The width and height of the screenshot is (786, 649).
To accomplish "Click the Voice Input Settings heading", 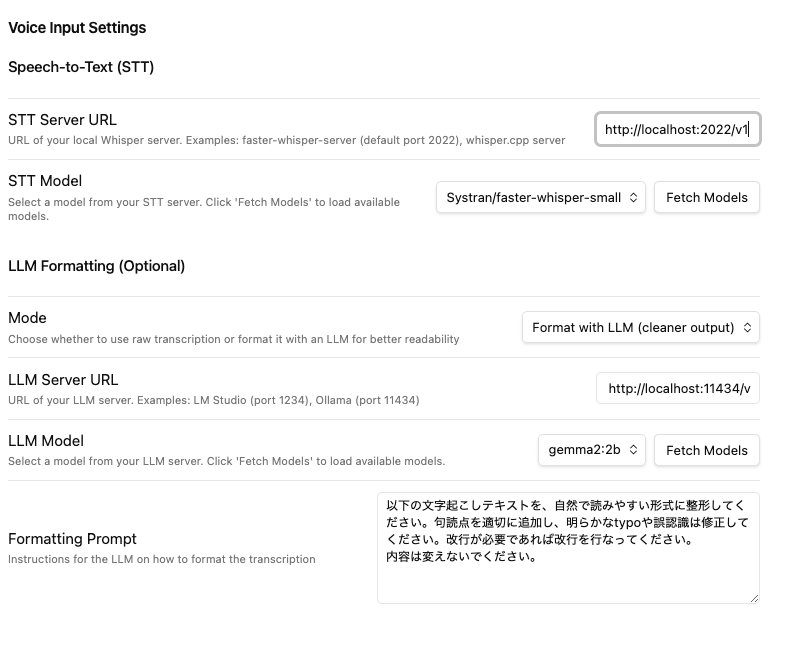I will (x=77, y=28).
